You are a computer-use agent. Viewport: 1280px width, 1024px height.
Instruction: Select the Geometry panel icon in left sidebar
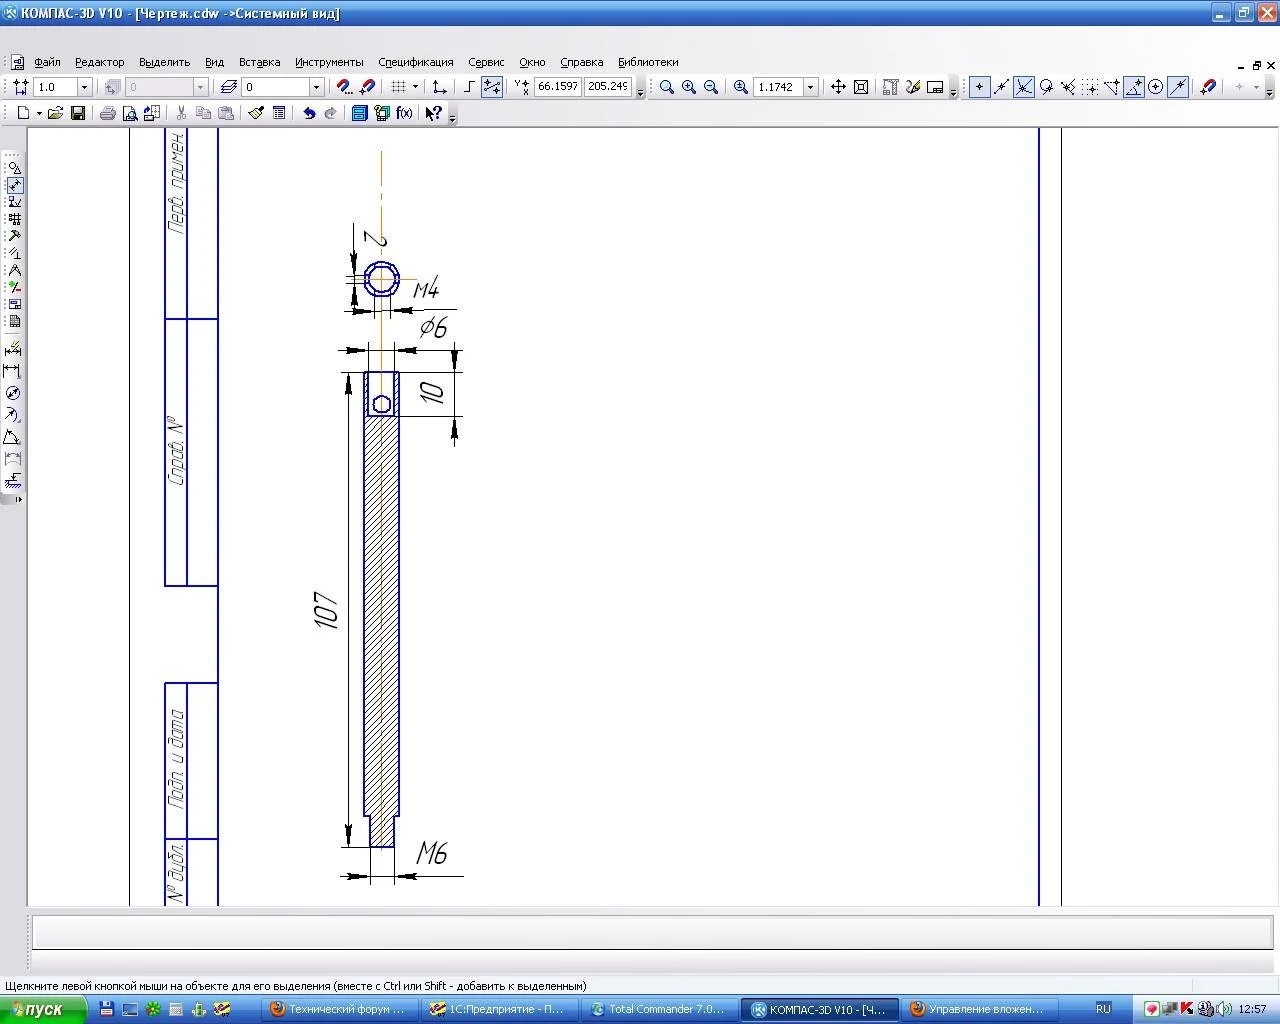coord(14,168)
